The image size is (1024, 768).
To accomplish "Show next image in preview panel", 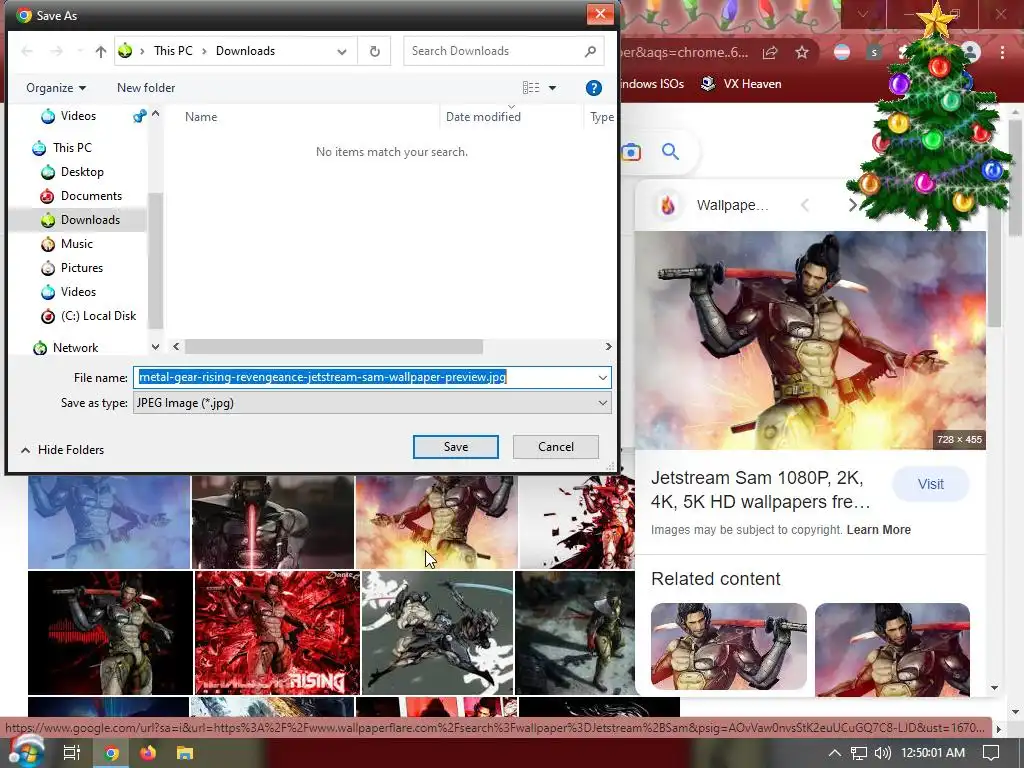I will [x=852, y=205].
